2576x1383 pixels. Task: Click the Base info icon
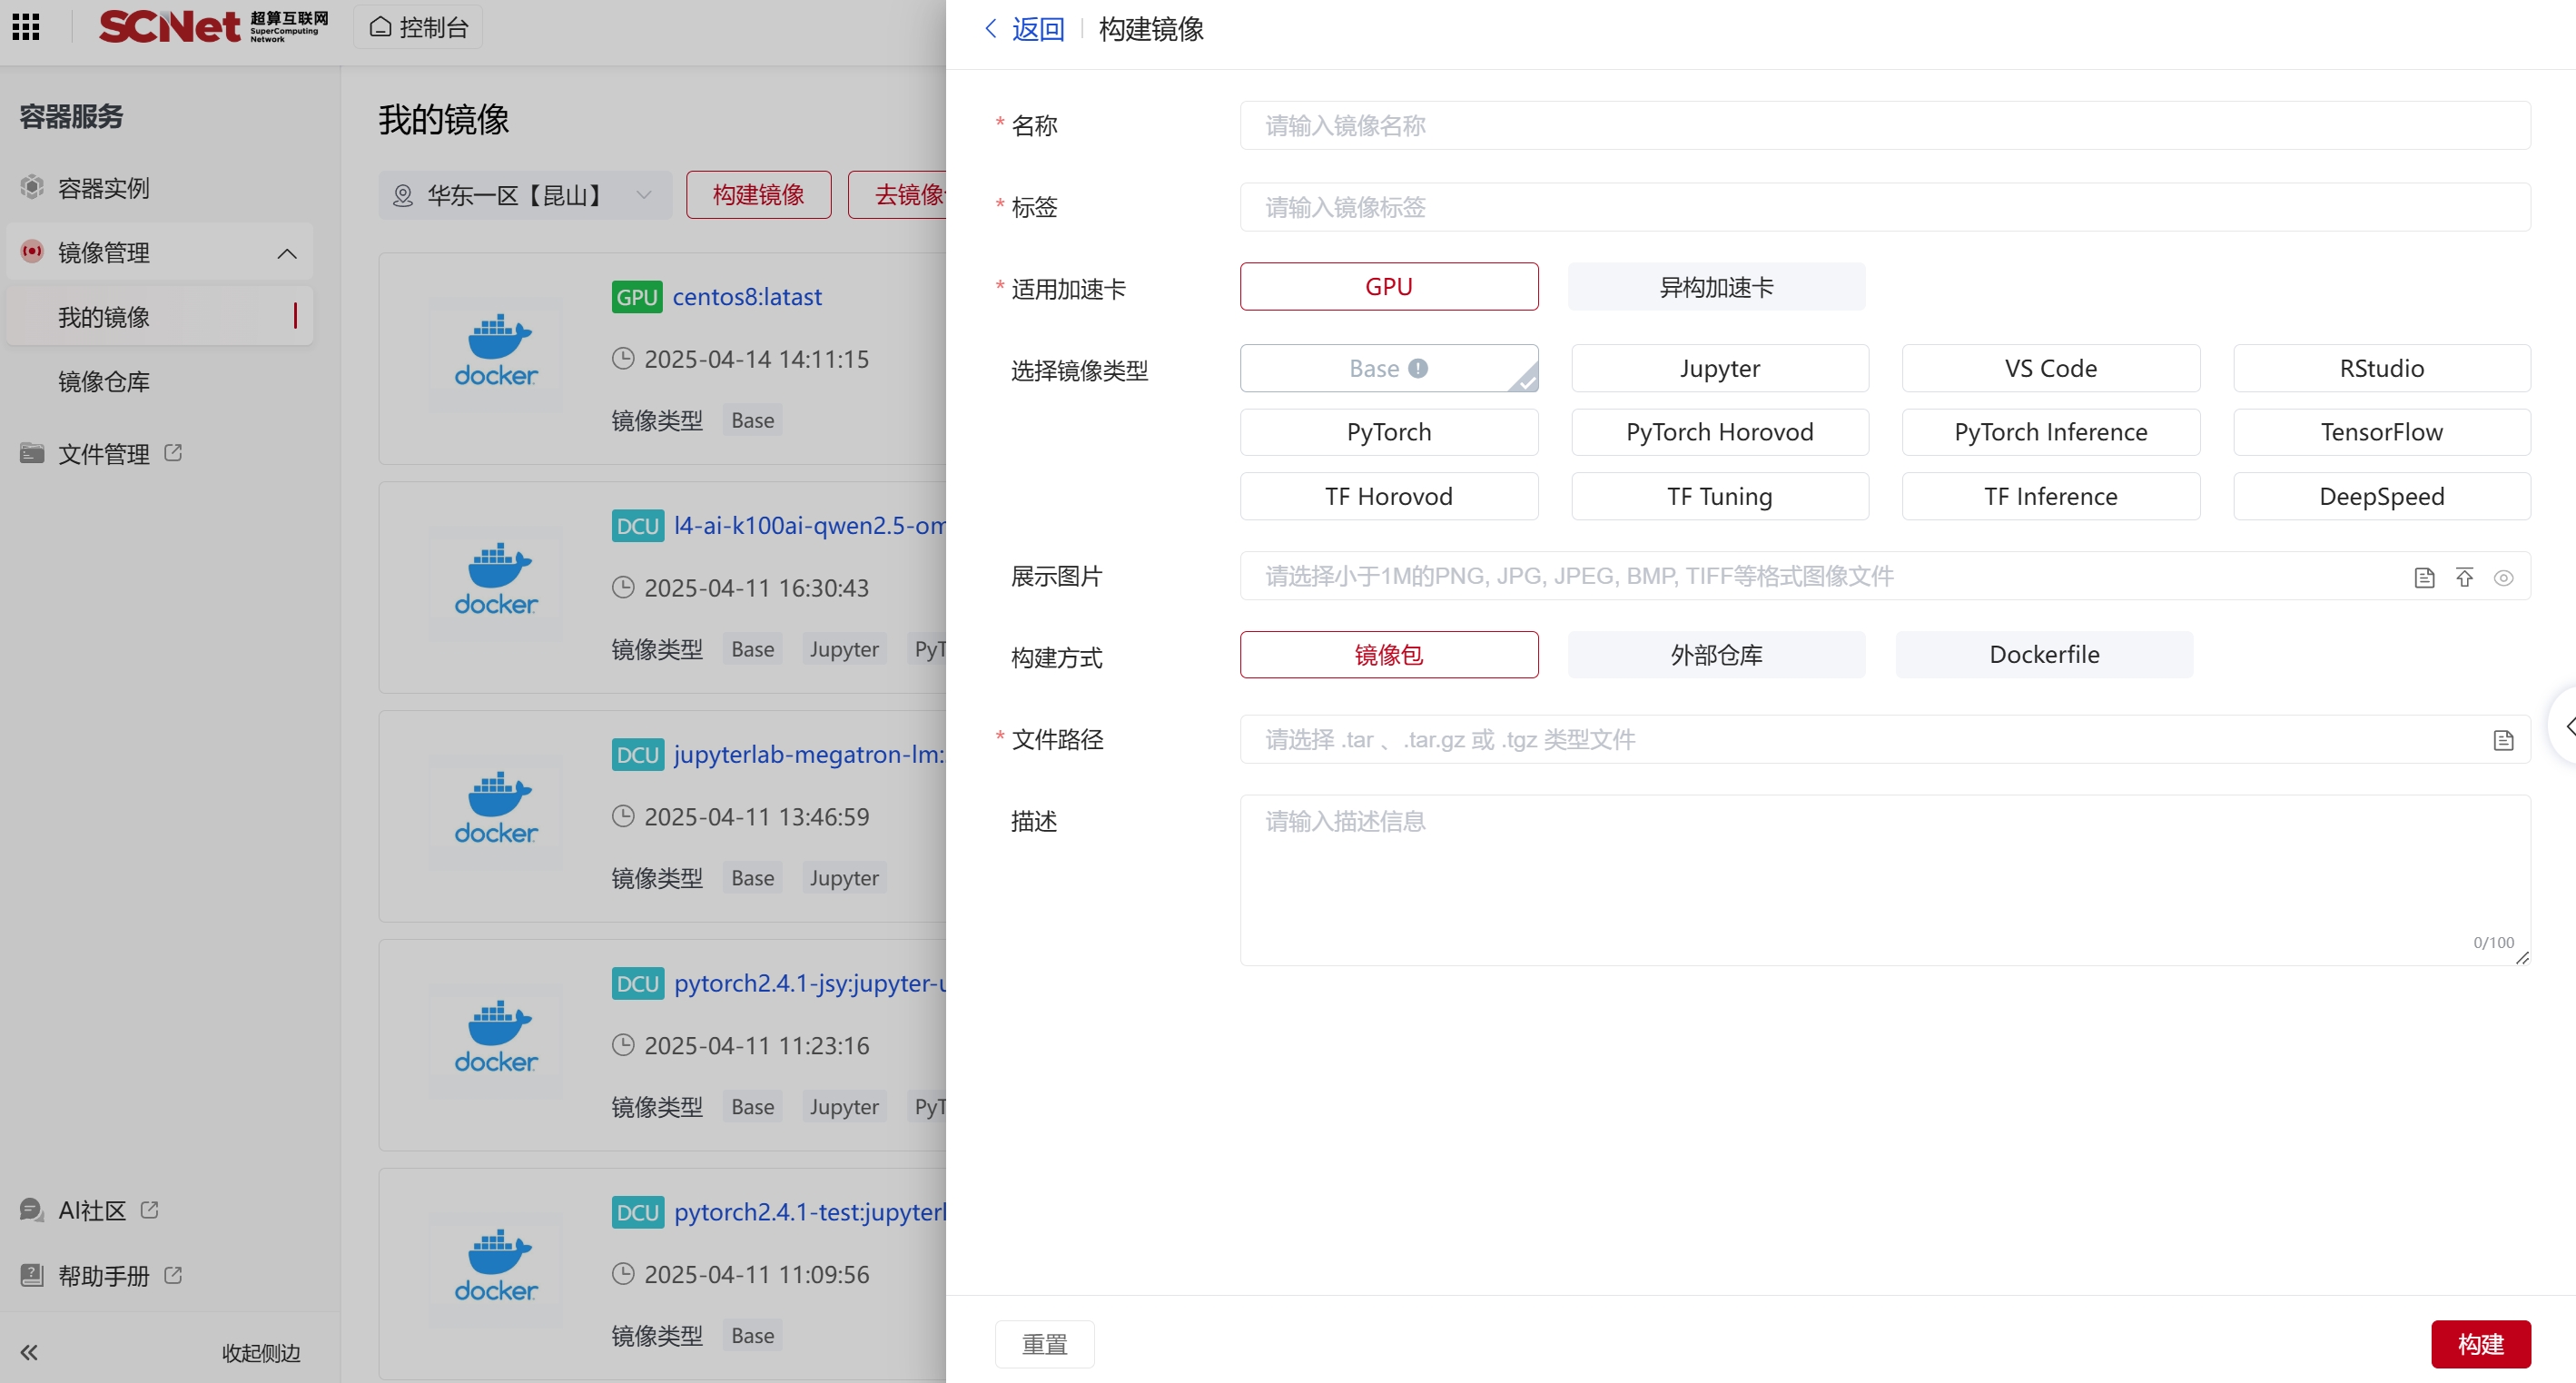click(x=1418, y=368)
